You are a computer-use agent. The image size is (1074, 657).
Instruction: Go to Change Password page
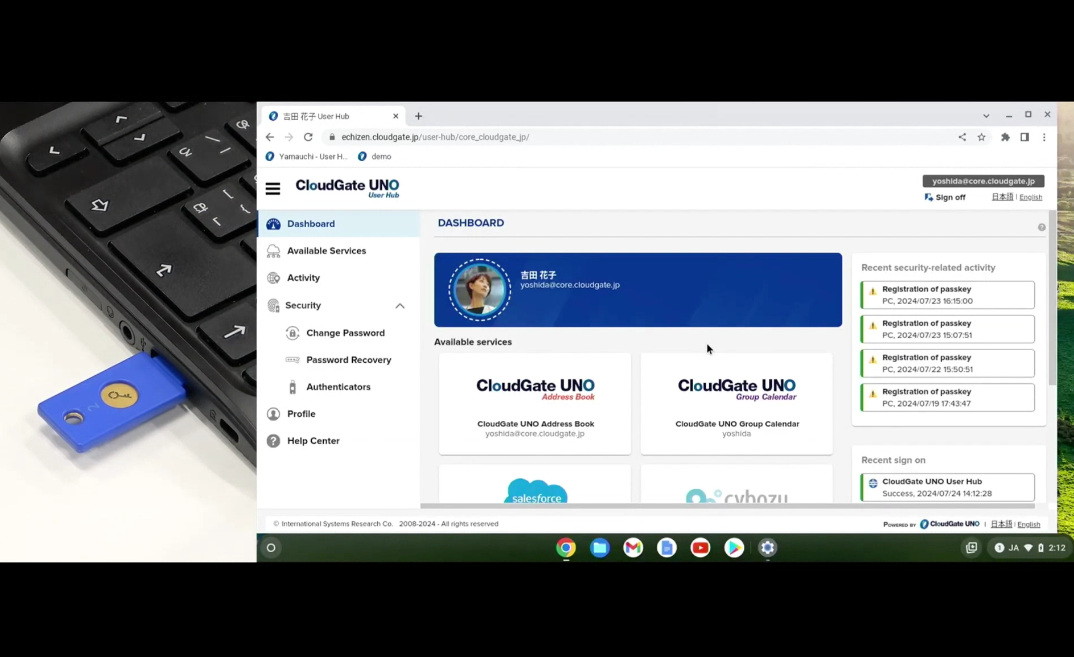pyautogui.click(x=345, y=333)
